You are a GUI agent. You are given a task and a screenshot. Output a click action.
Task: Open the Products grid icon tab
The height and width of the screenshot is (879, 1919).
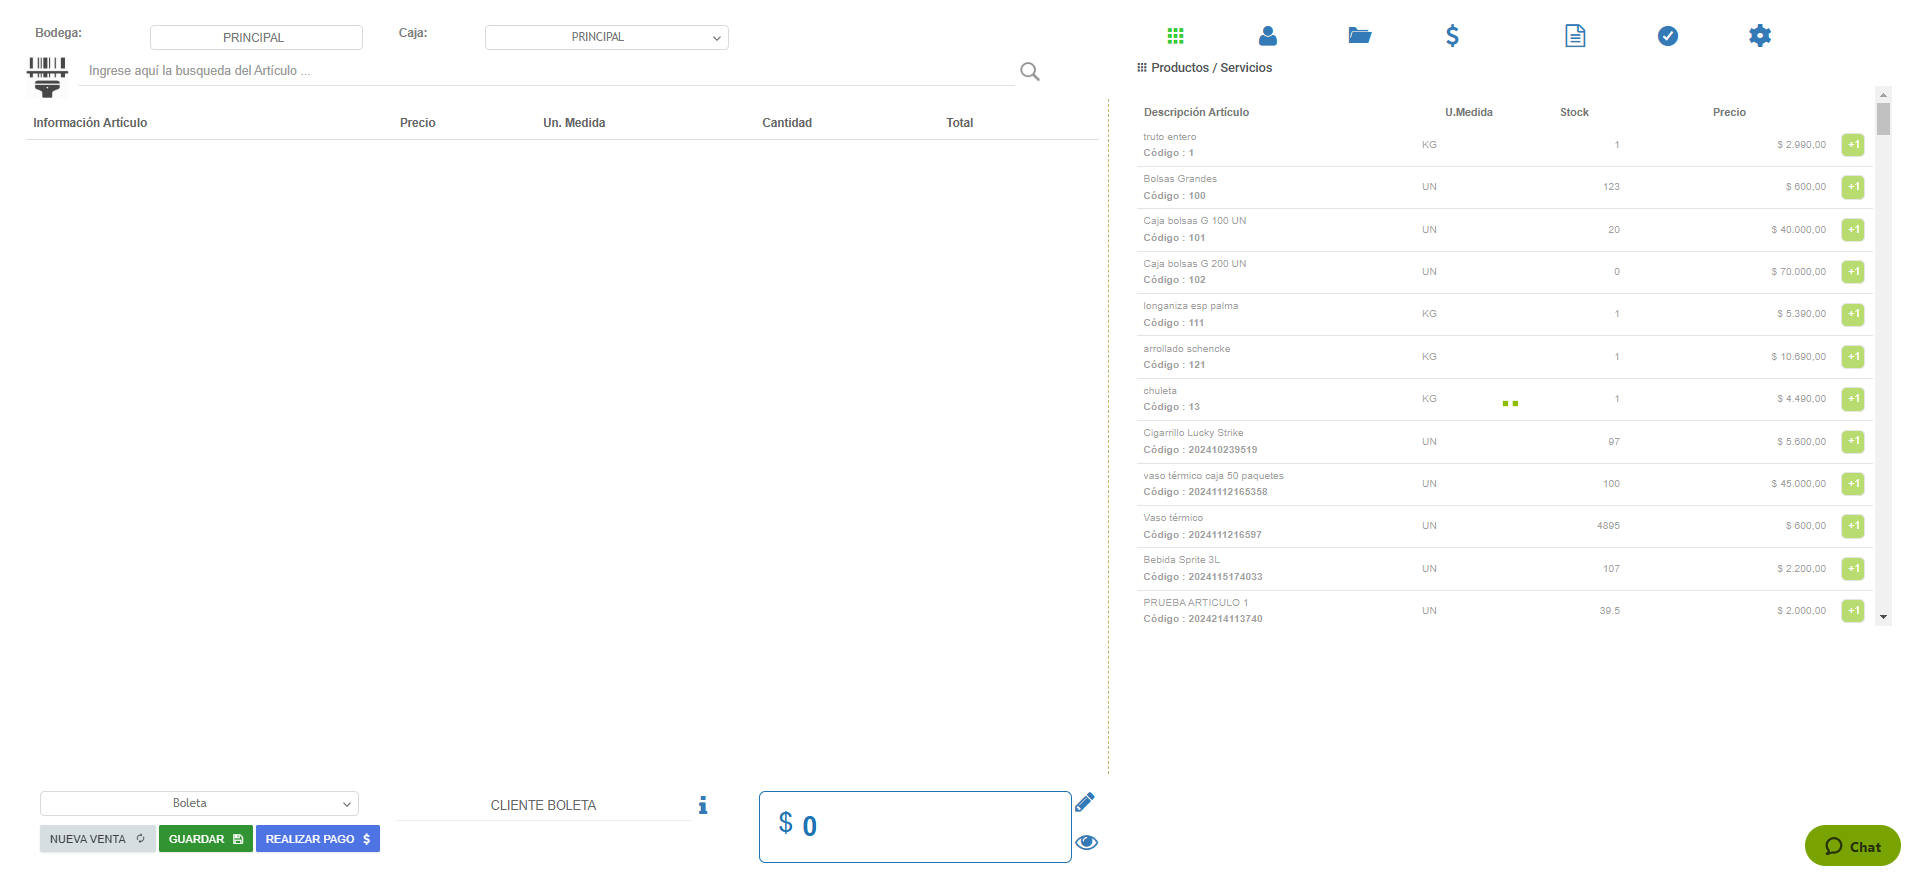click(1175, 36)
